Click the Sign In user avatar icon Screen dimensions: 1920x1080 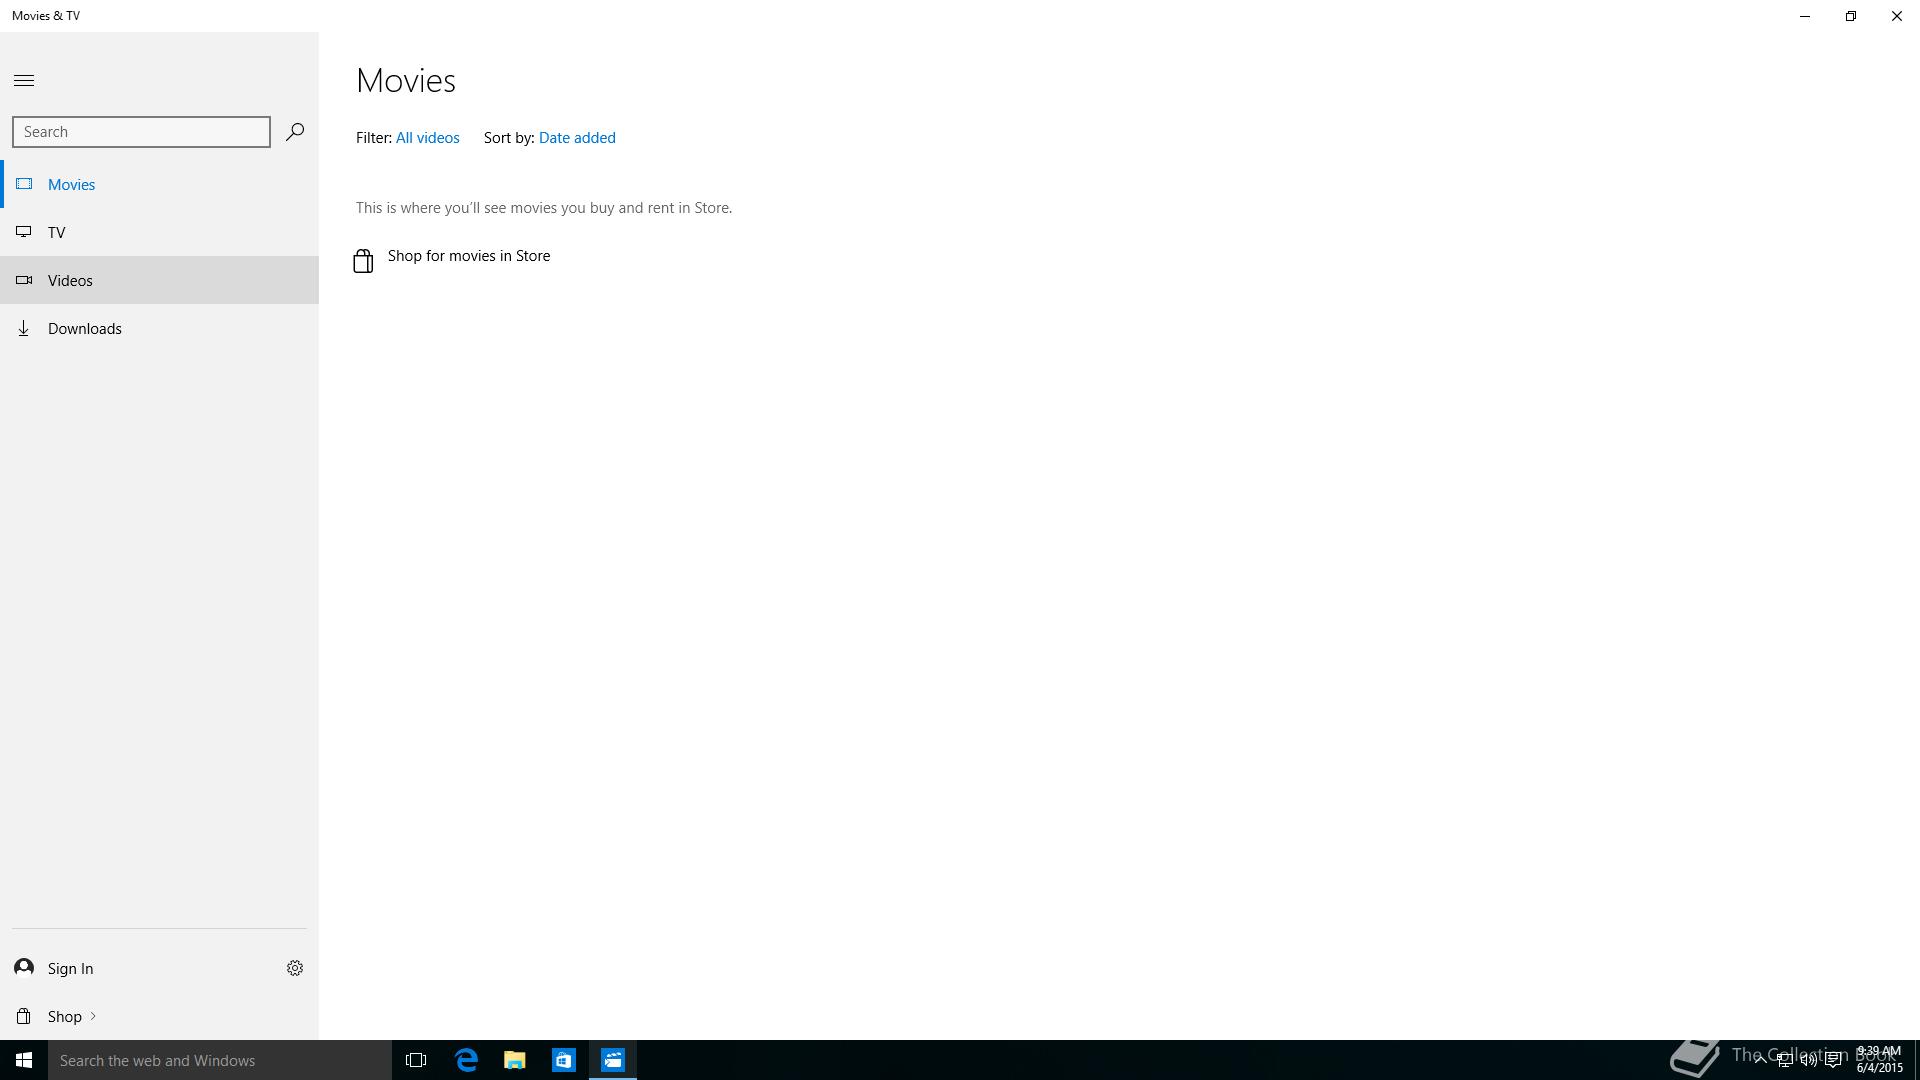(x=24, y=967)
